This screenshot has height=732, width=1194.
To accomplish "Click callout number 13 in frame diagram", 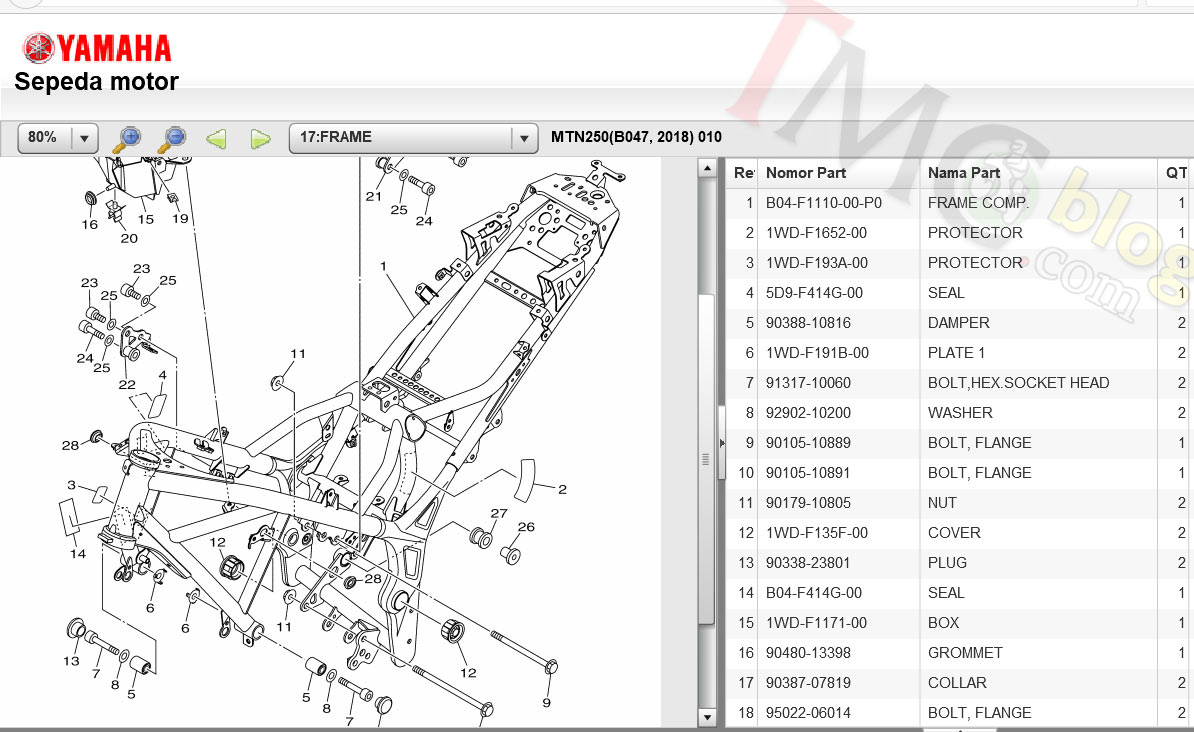I will click(71, 660).
